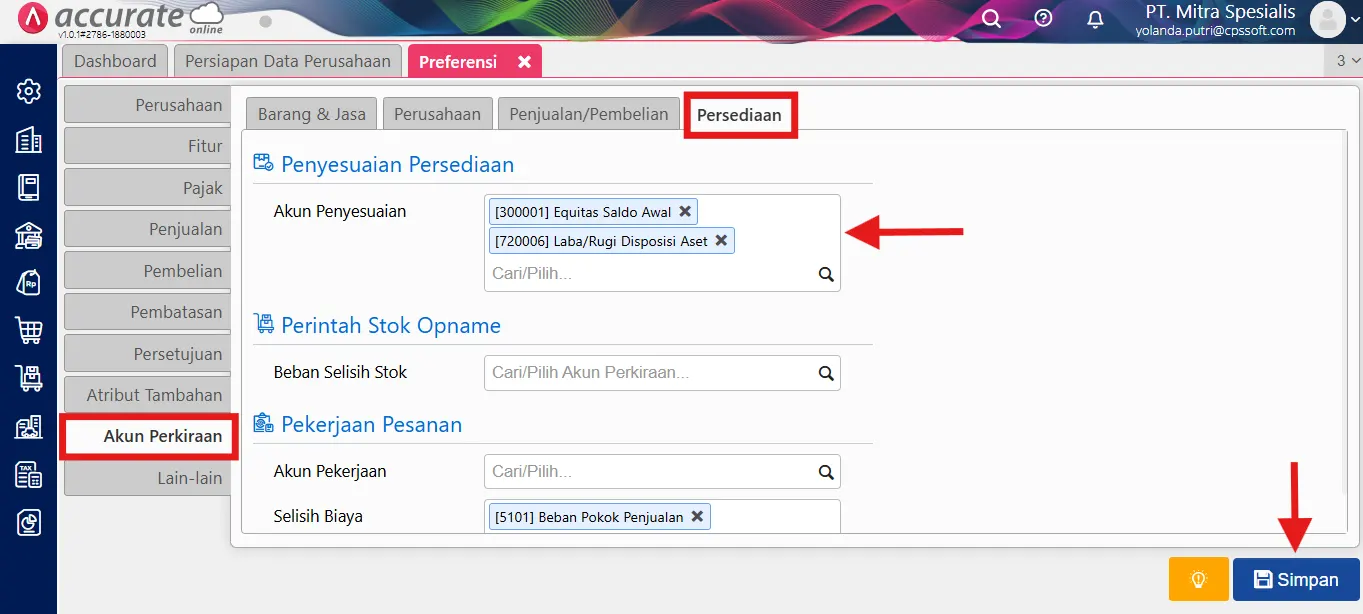Screen dimensions: 1363x614
Task: Select the Persediaan sub-tab
Action: [x=739, y=115]
